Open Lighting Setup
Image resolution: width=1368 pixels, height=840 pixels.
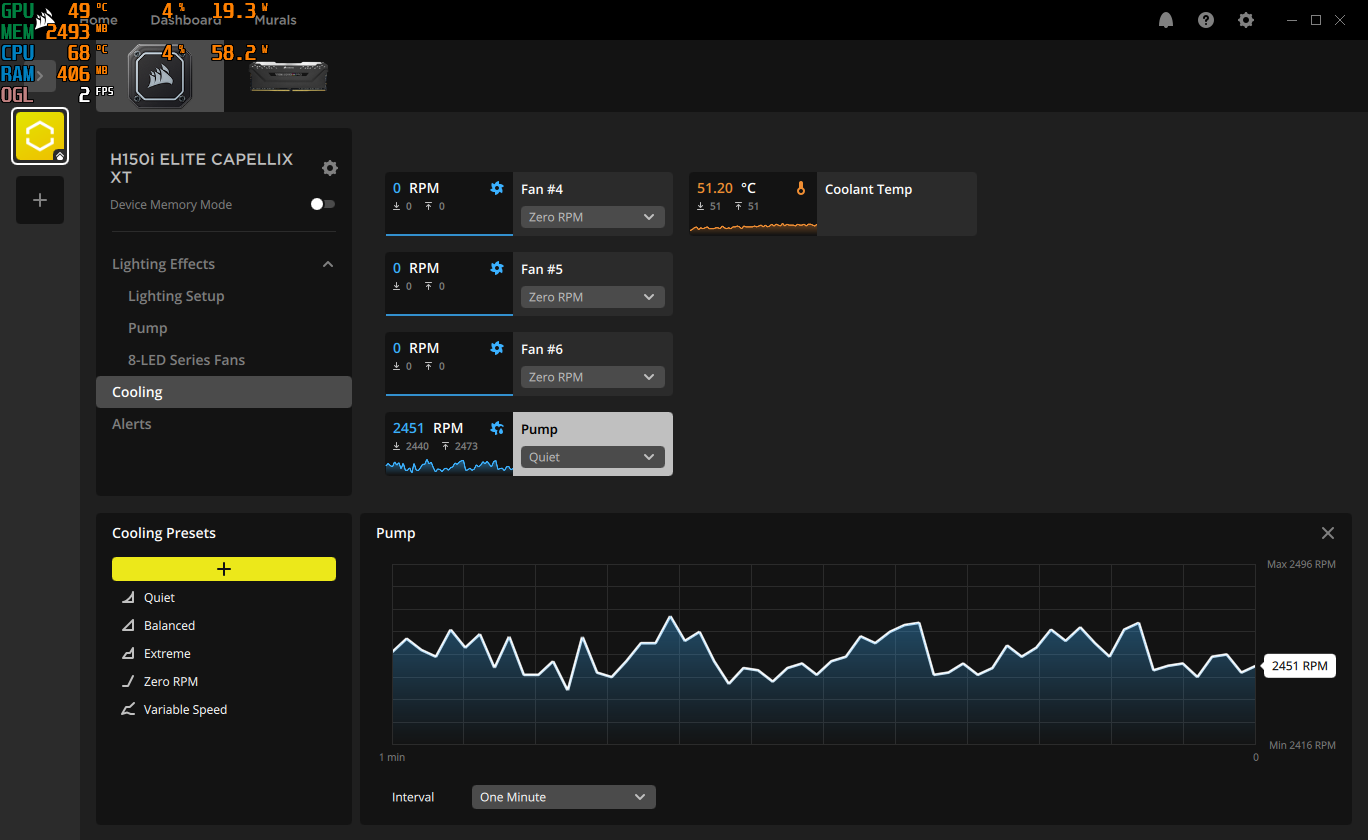pyautogui.click(x=176, y=296)
